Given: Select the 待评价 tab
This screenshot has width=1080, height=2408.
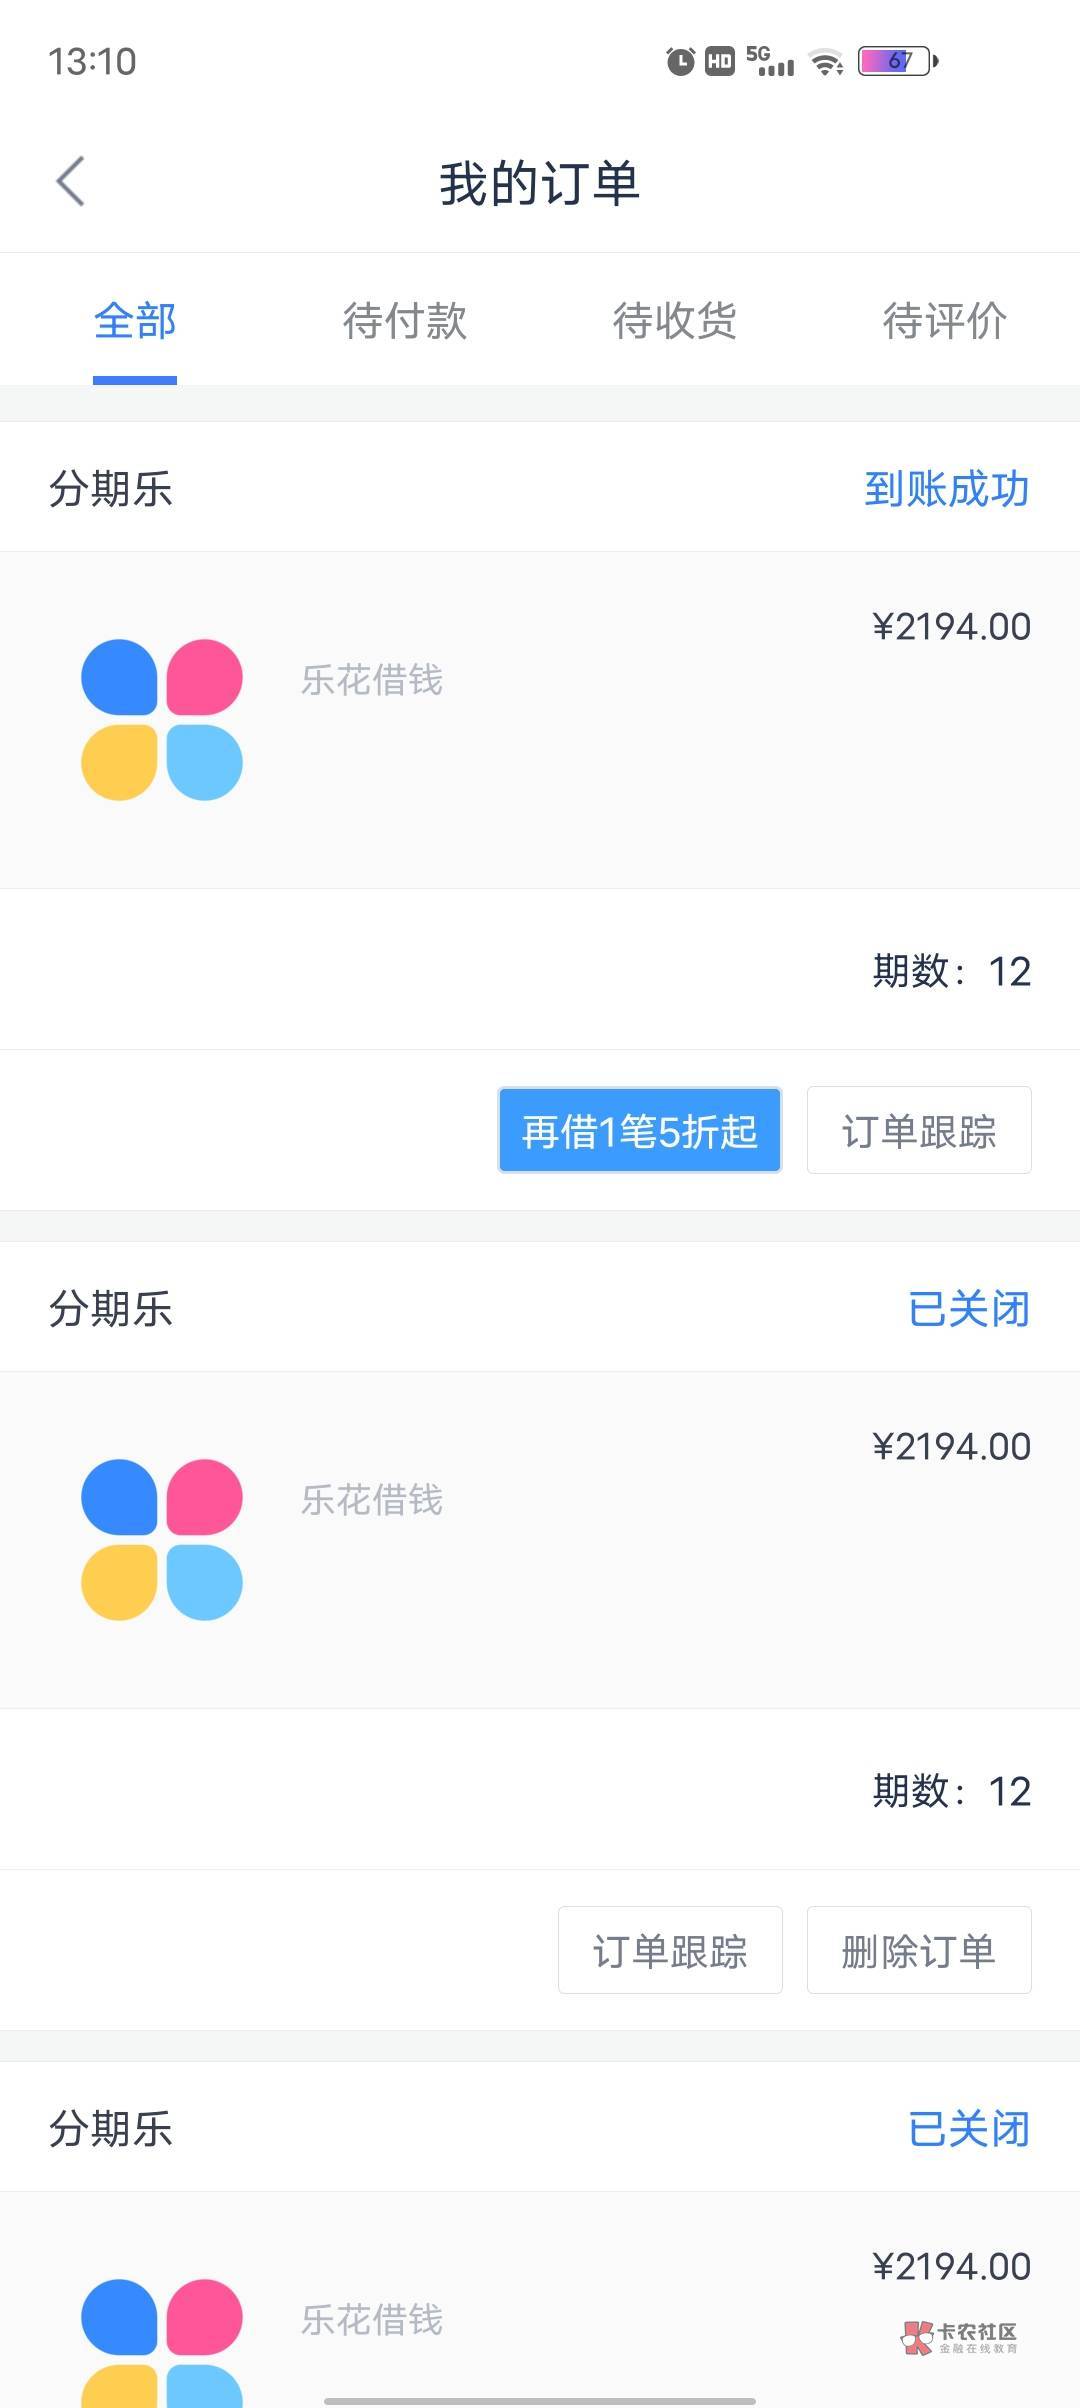Looking at the screenshot, I should pos(944,321).
